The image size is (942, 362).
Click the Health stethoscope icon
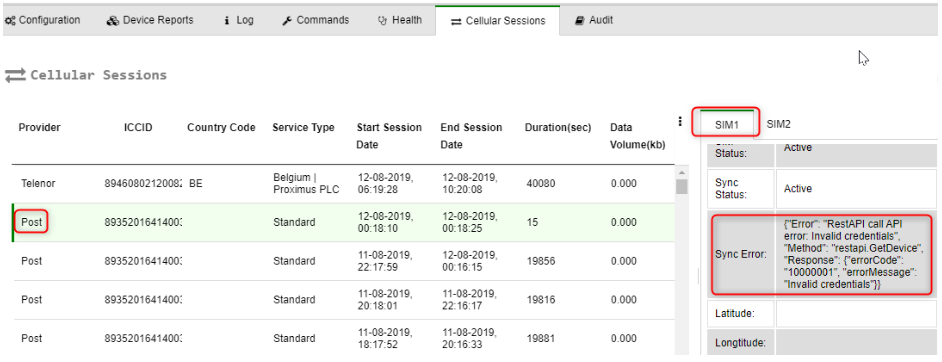coord(382,20)
